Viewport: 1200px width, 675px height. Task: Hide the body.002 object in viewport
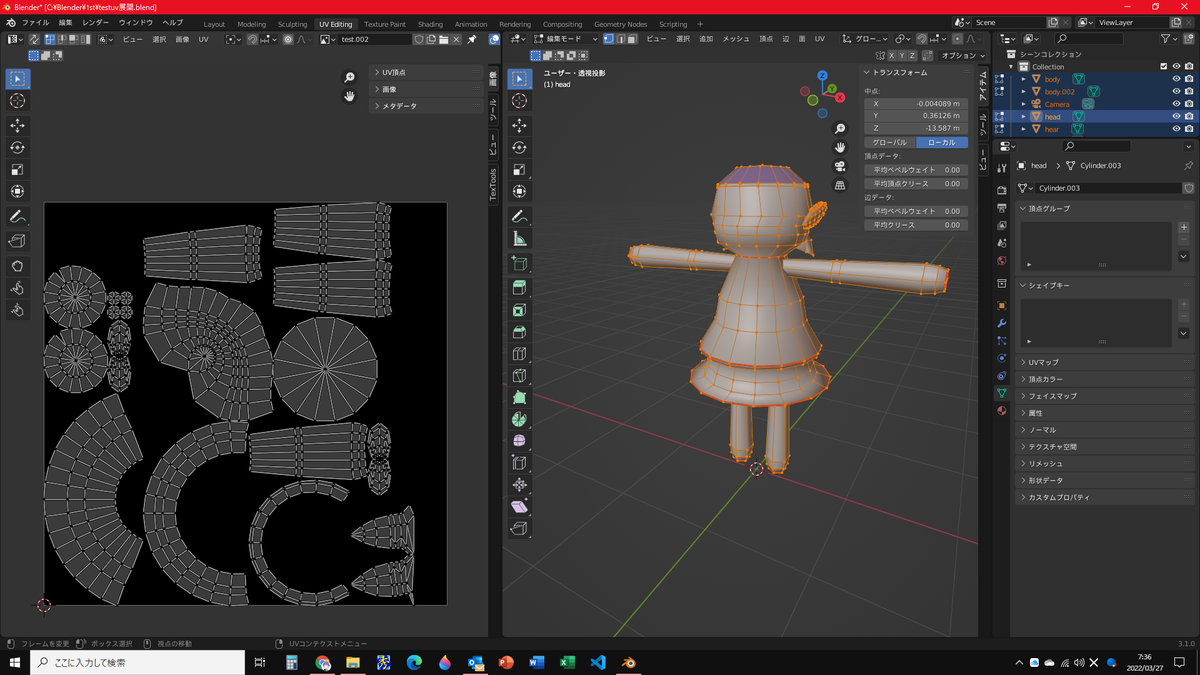(x=1176, y=91)
